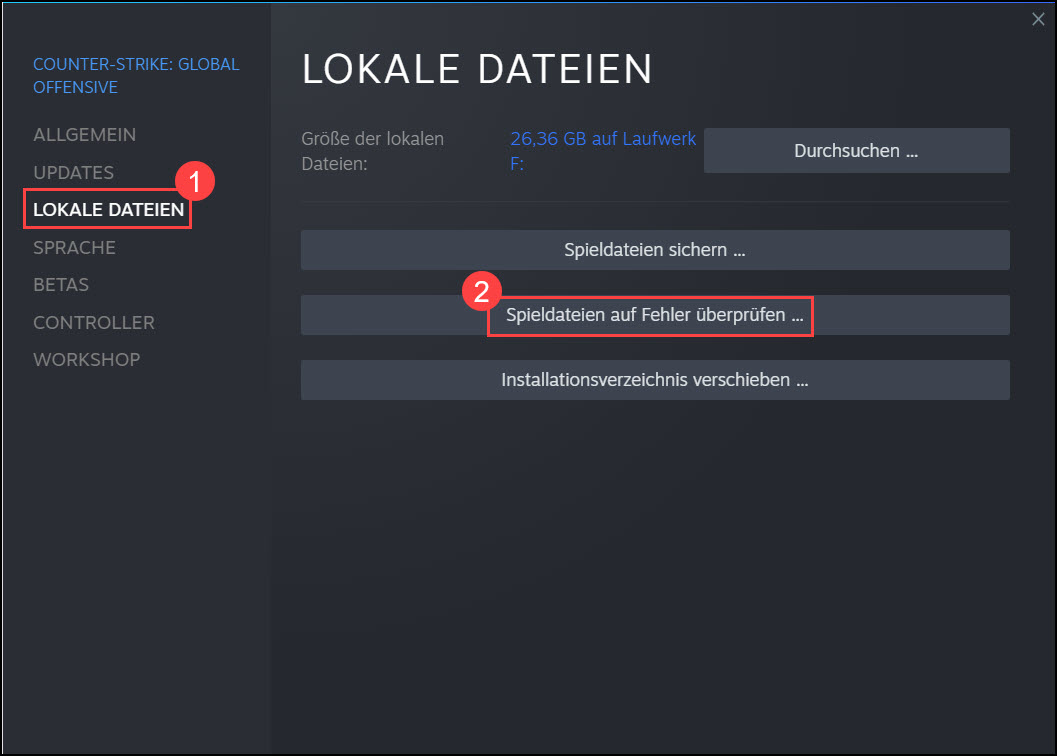
Task: Go to the SPRACHE tab
Action: coord(74,247)
